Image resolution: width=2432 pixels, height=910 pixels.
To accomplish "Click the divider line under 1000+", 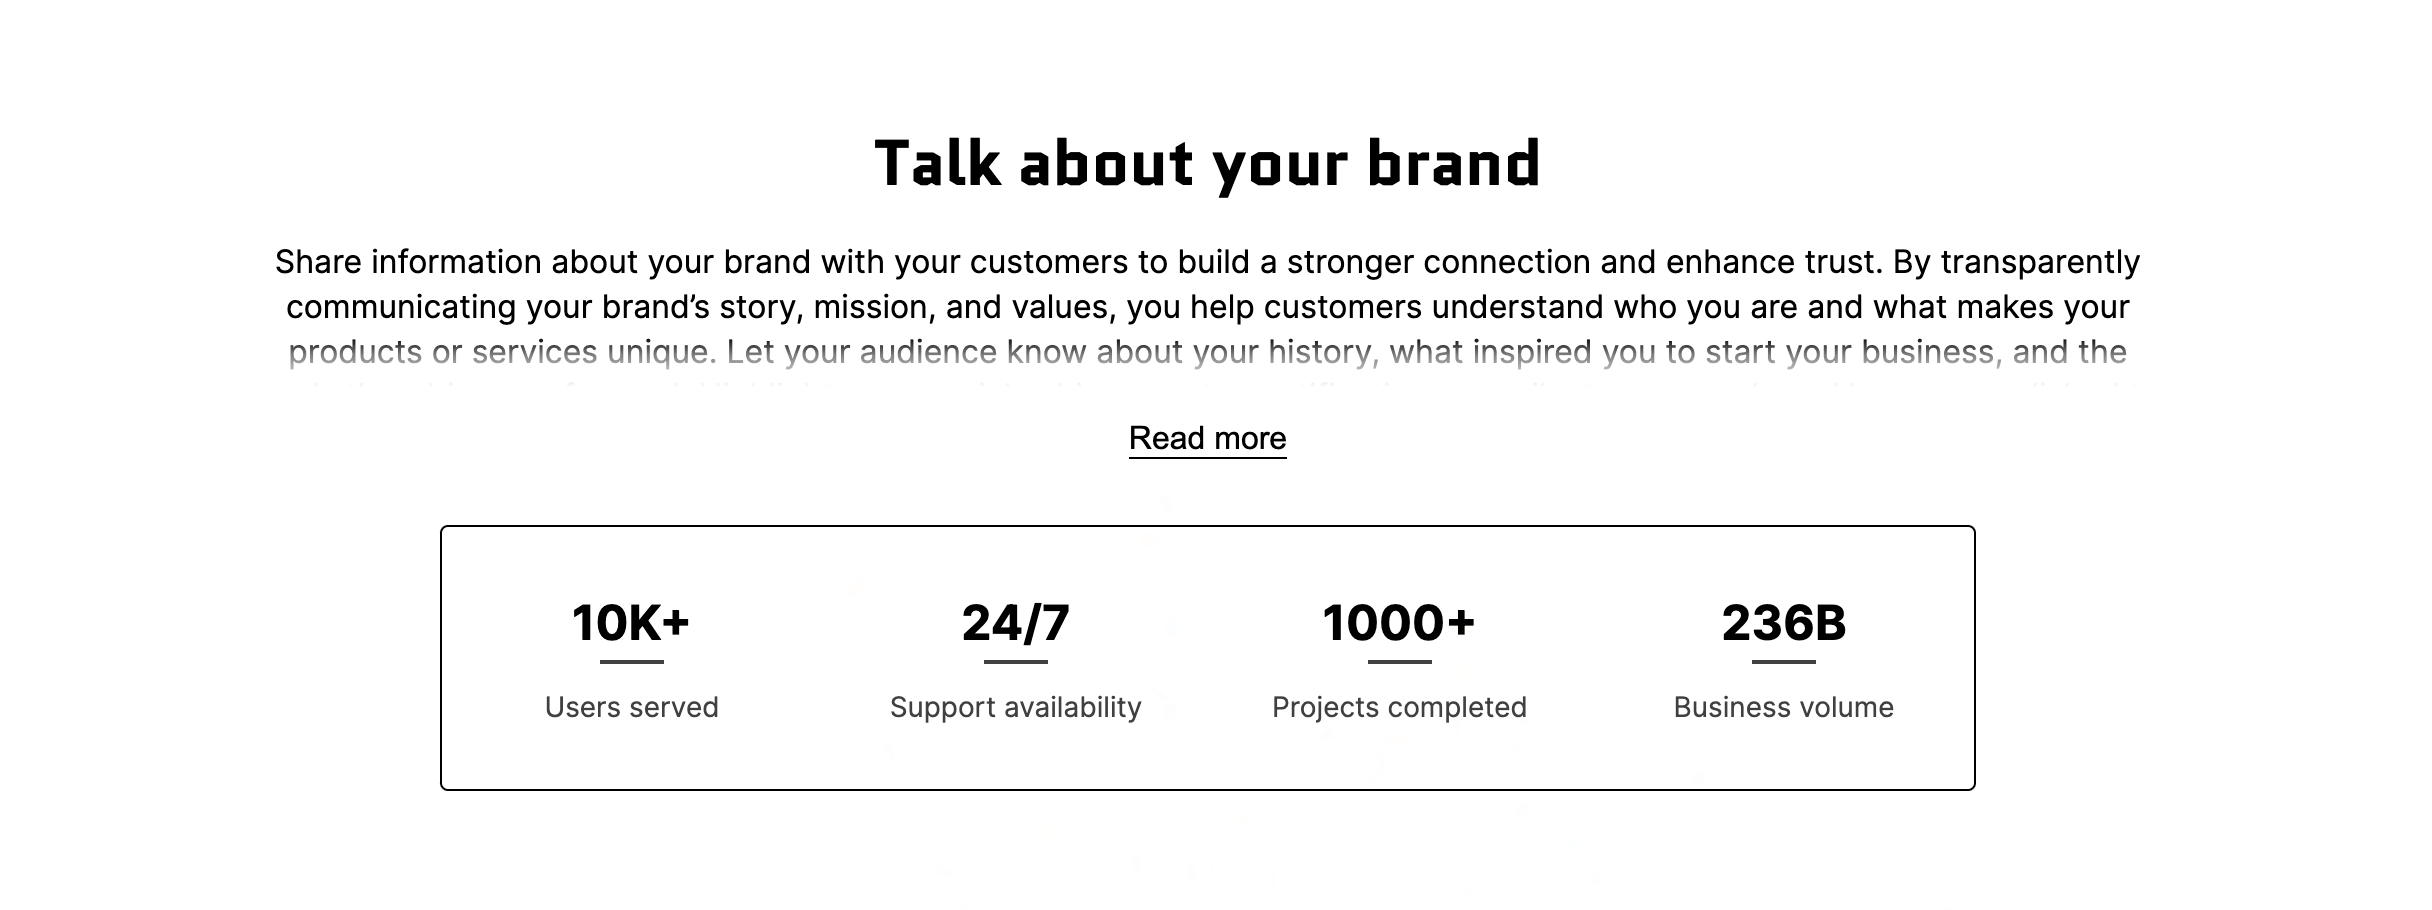I will click(1399, 662).
